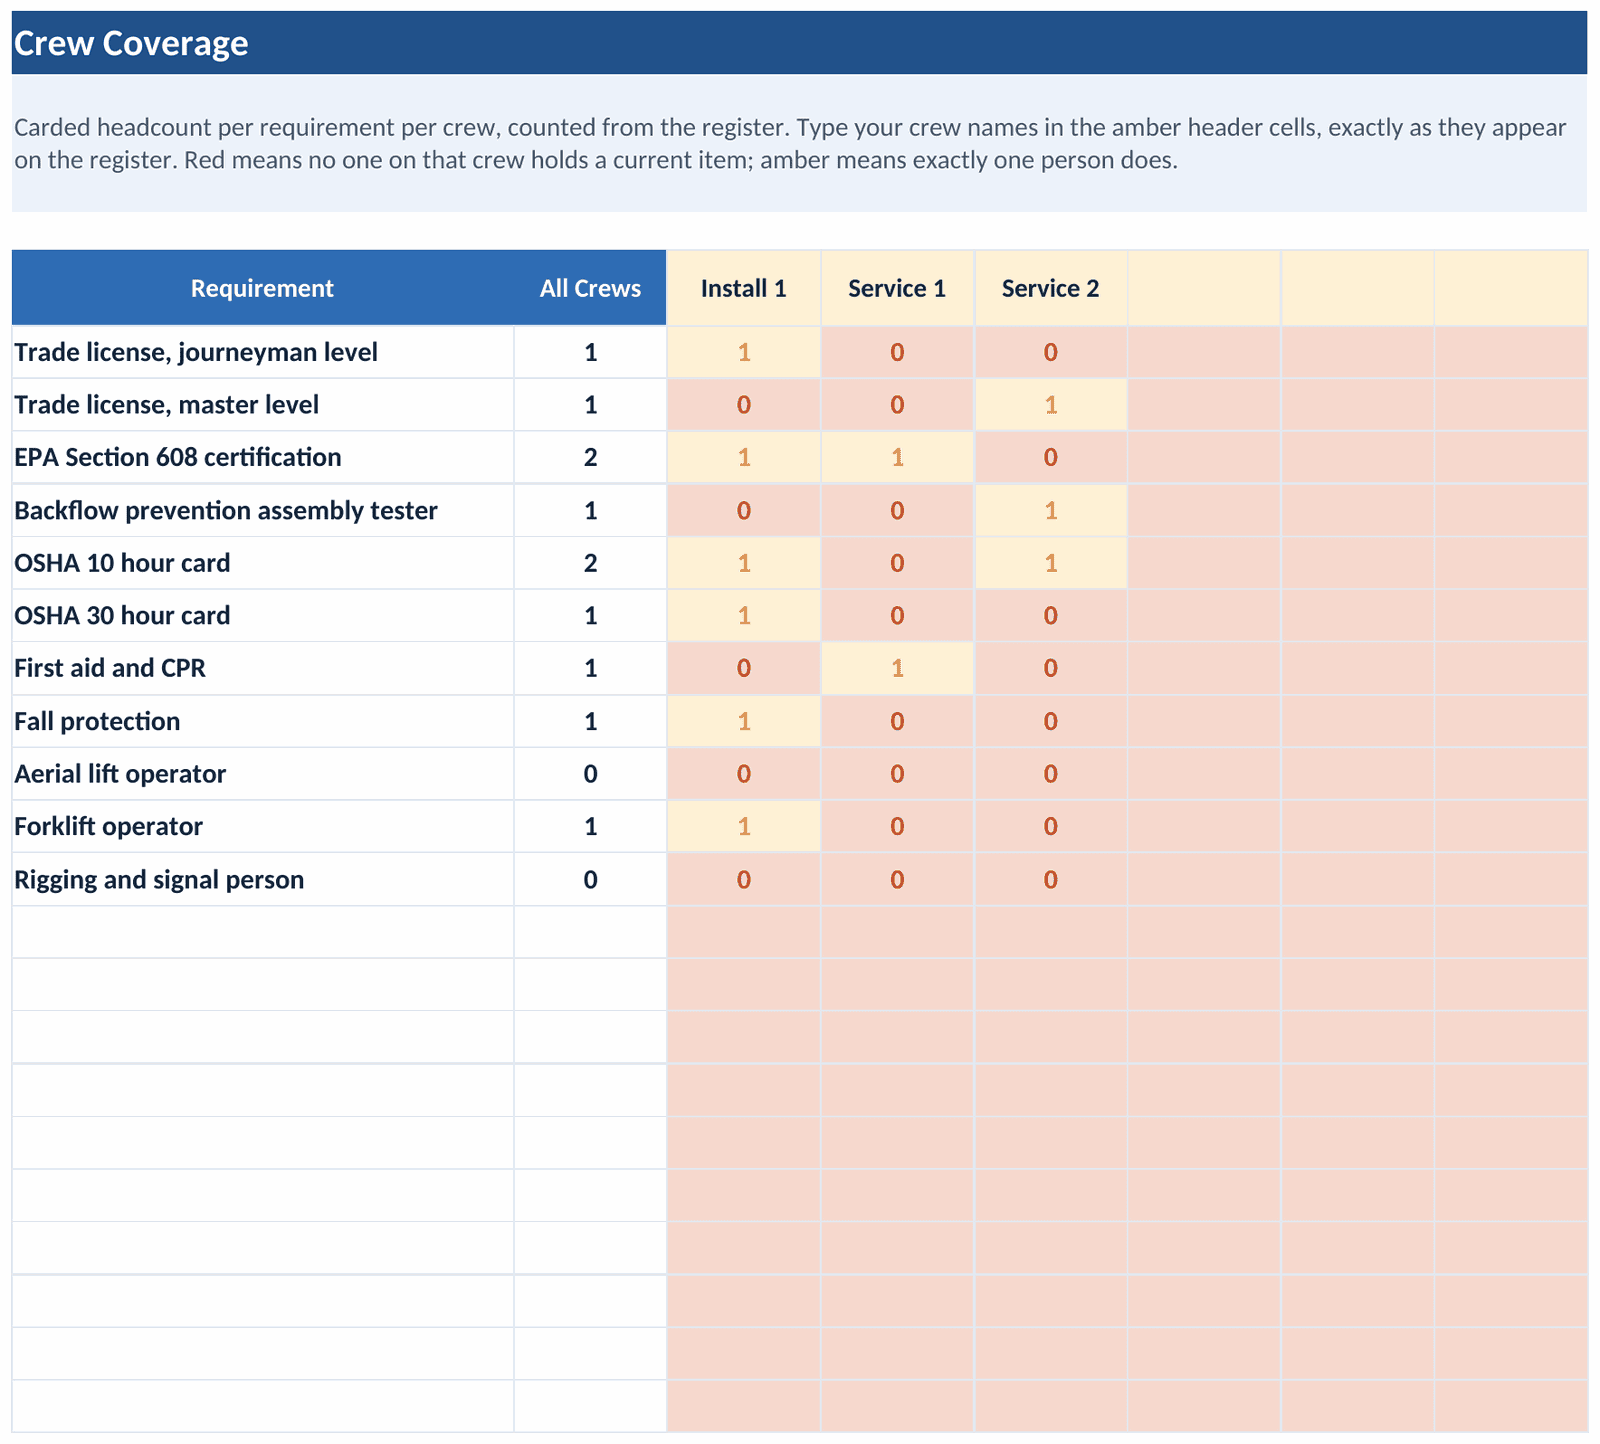Image resolution: width=1600 pixels, height=1444 pixels.
Task: Click Install 1 count for First aid and CPR
Action: [744, 668]
